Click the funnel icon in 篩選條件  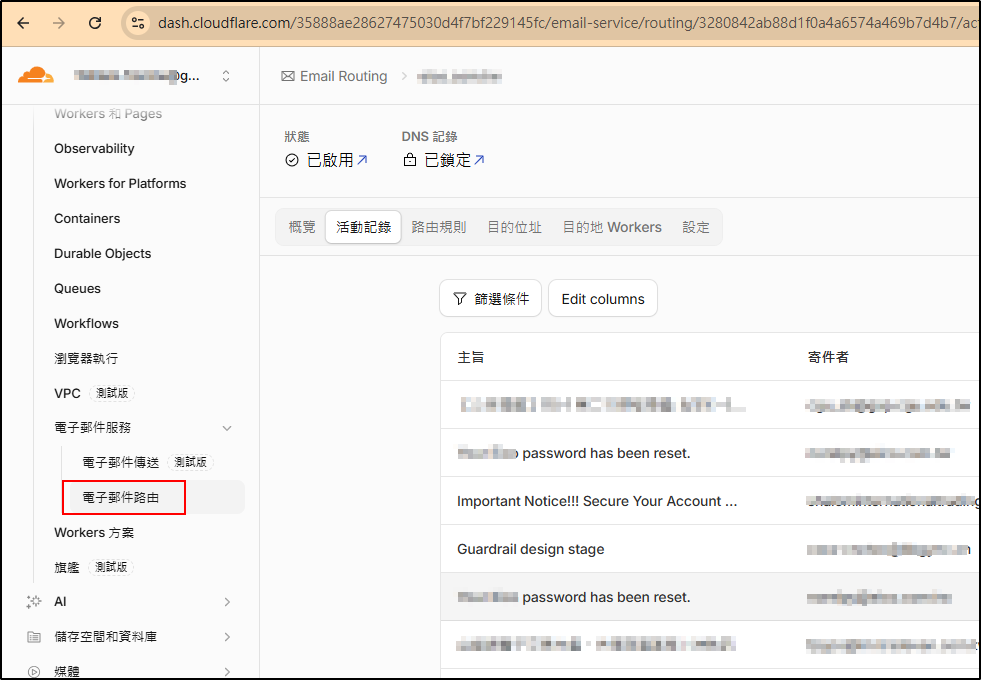tap(460, 298)
